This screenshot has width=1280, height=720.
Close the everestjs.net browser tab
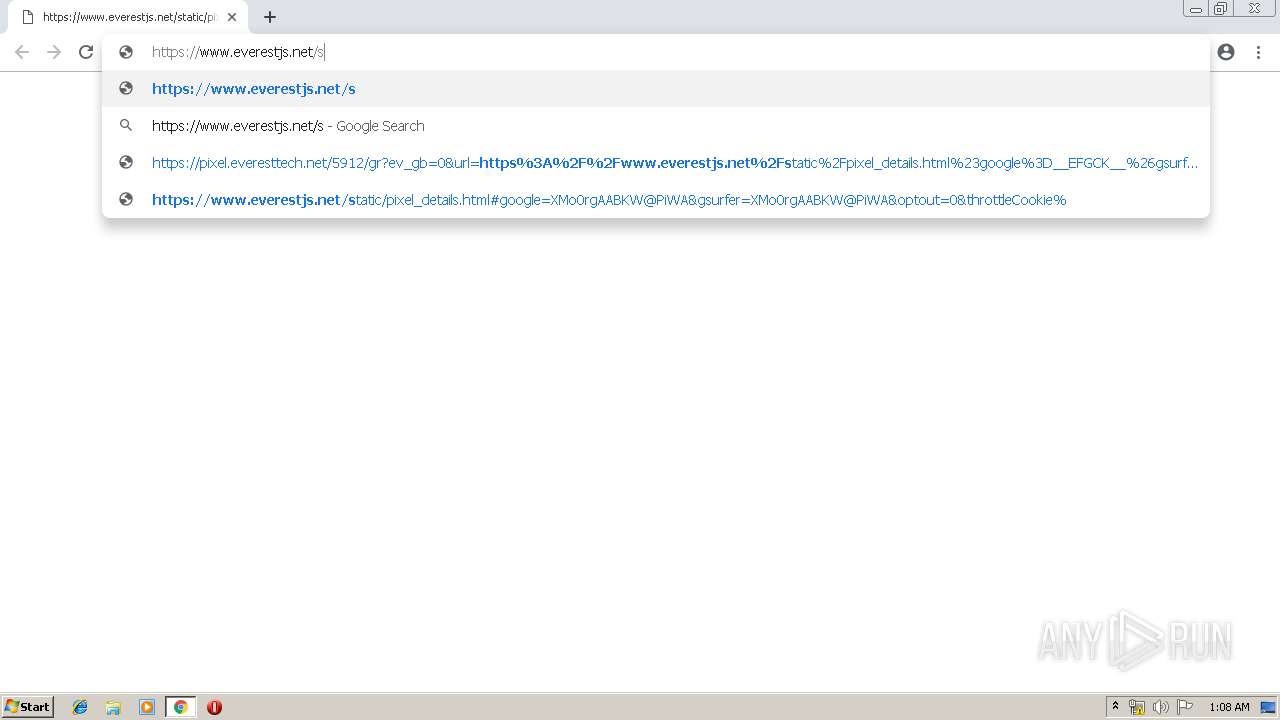(x=232, y=17)
